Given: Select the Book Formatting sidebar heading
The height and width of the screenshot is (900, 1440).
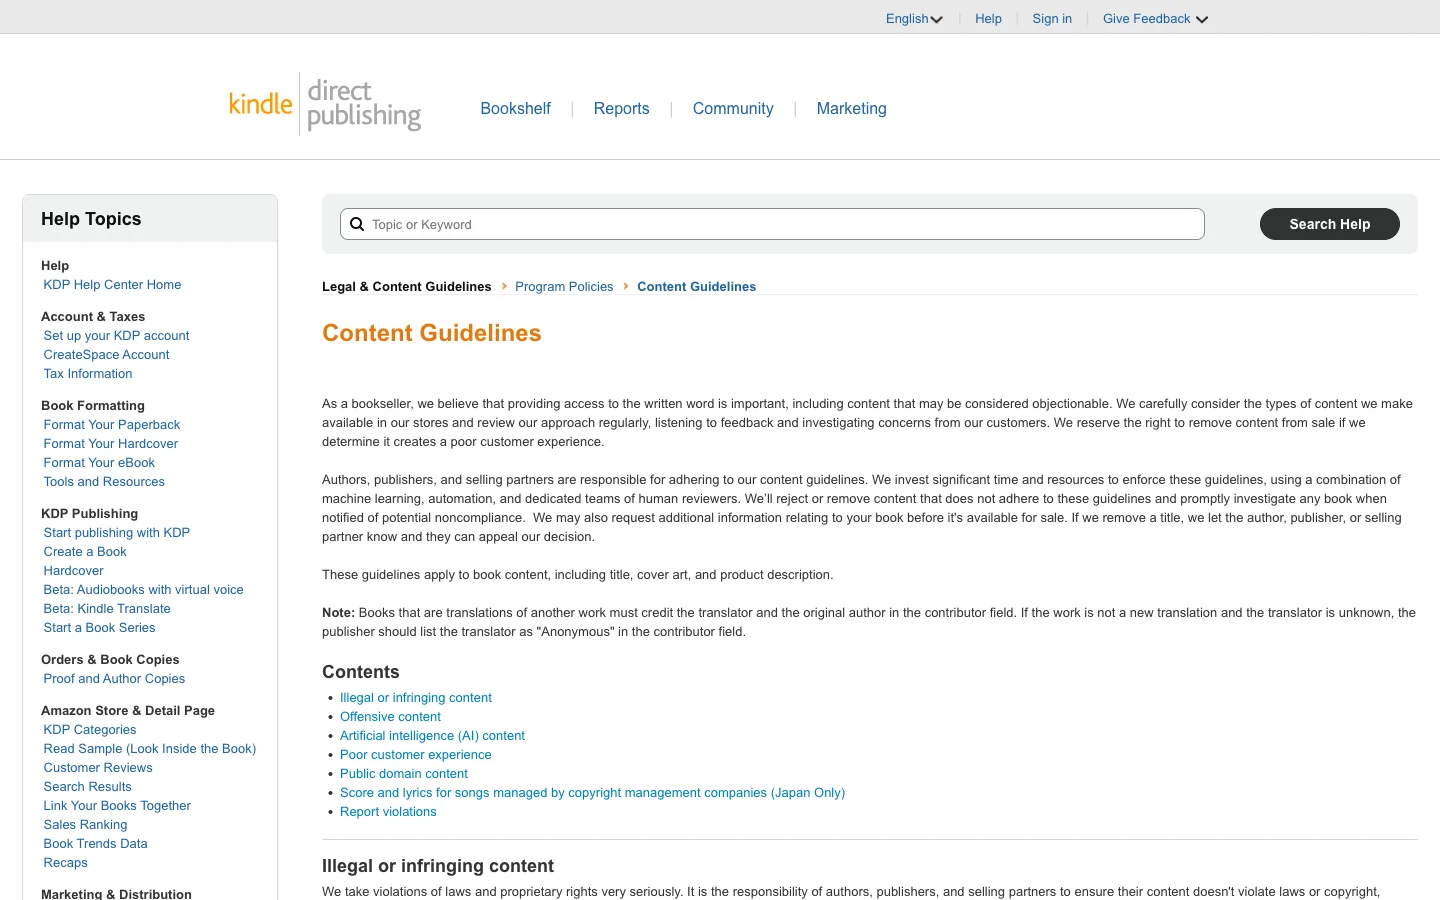Looking at the screenshot, I should pos(93,406).
